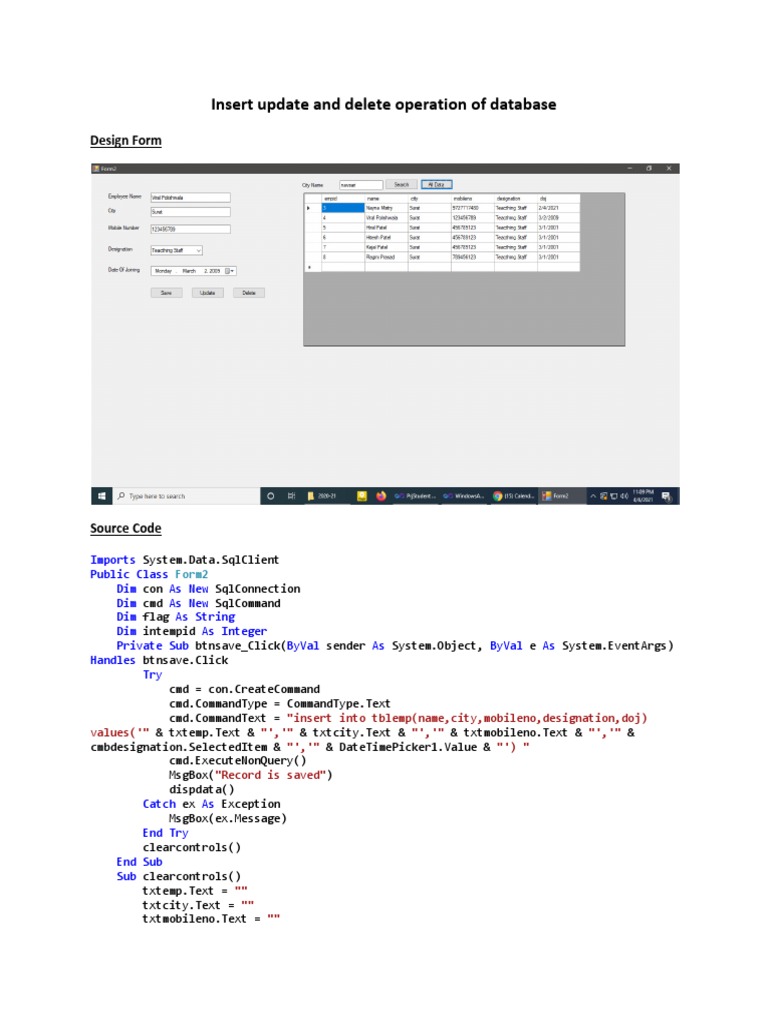The width and height of the screenshot is (768, 1024).
Task: Focus the City Name search field
Action: tap(360, 185)
